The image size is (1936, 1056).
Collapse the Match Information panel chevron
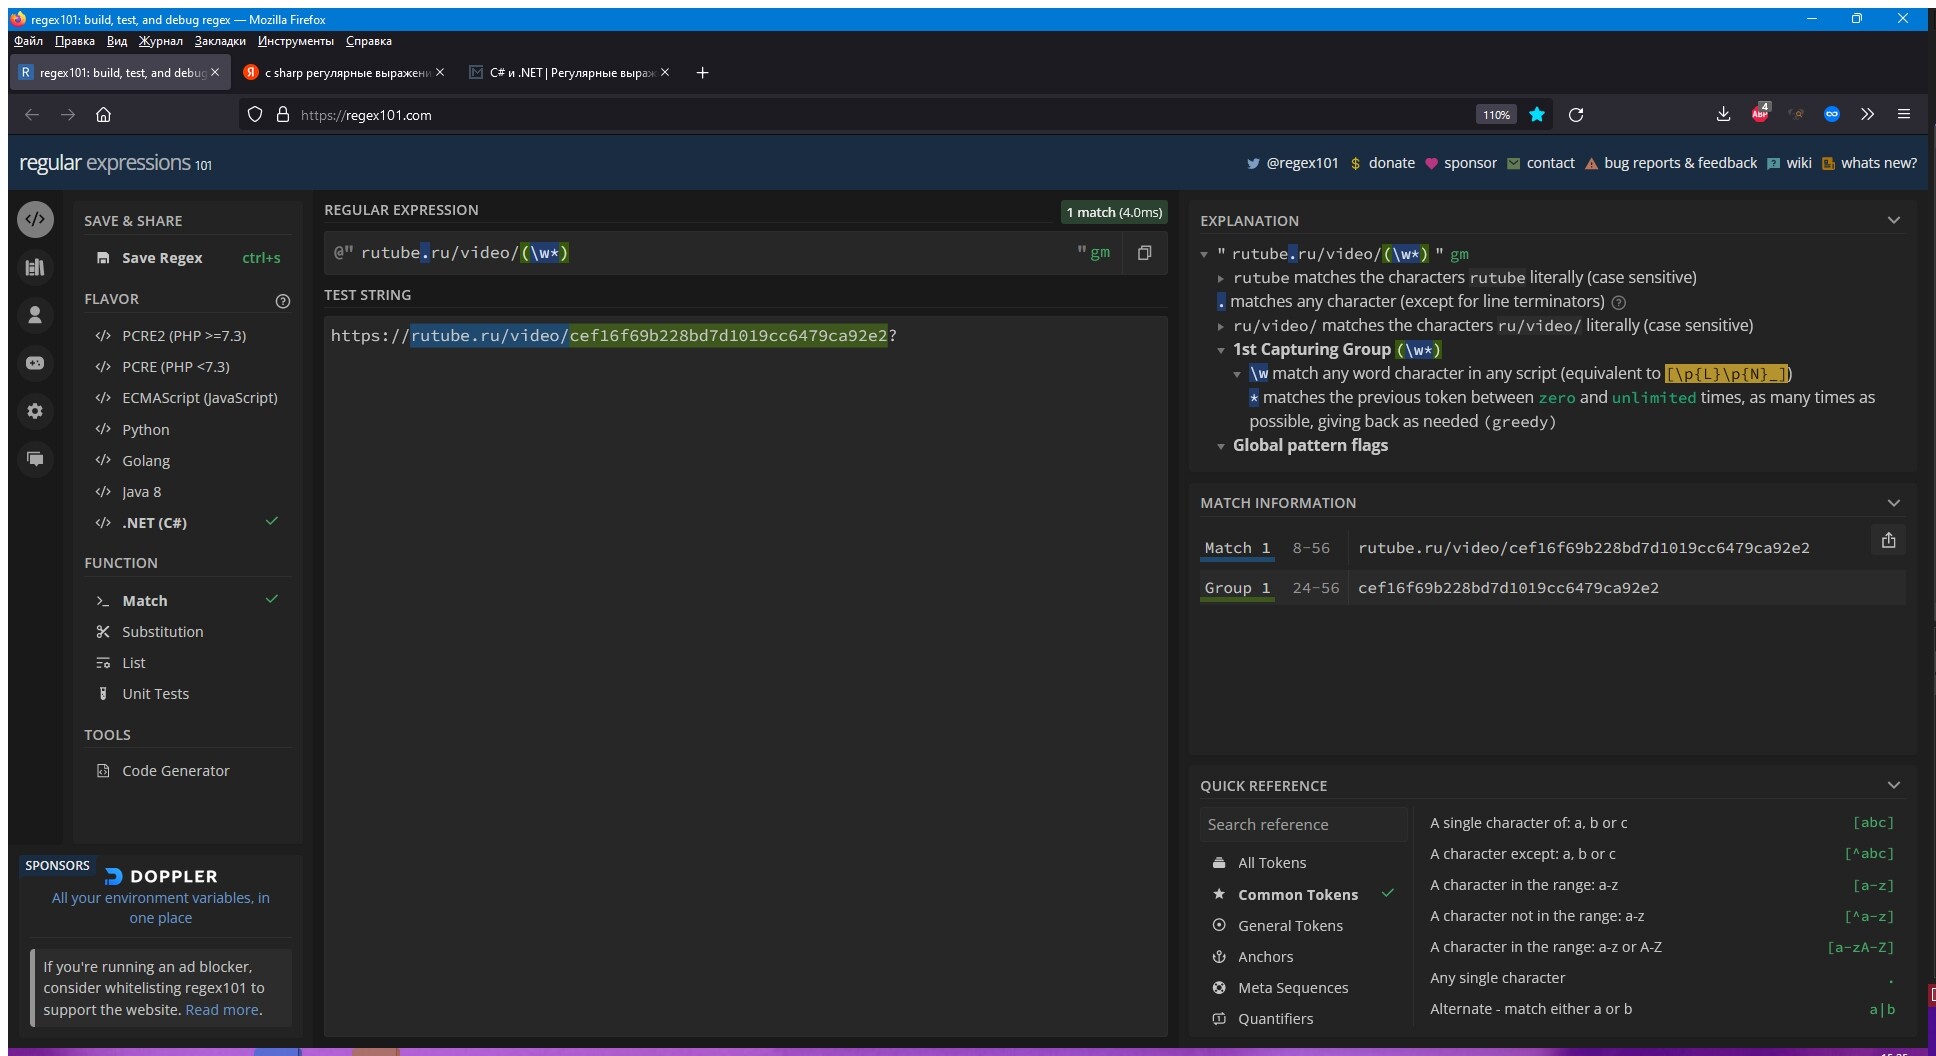point(1893,503)
